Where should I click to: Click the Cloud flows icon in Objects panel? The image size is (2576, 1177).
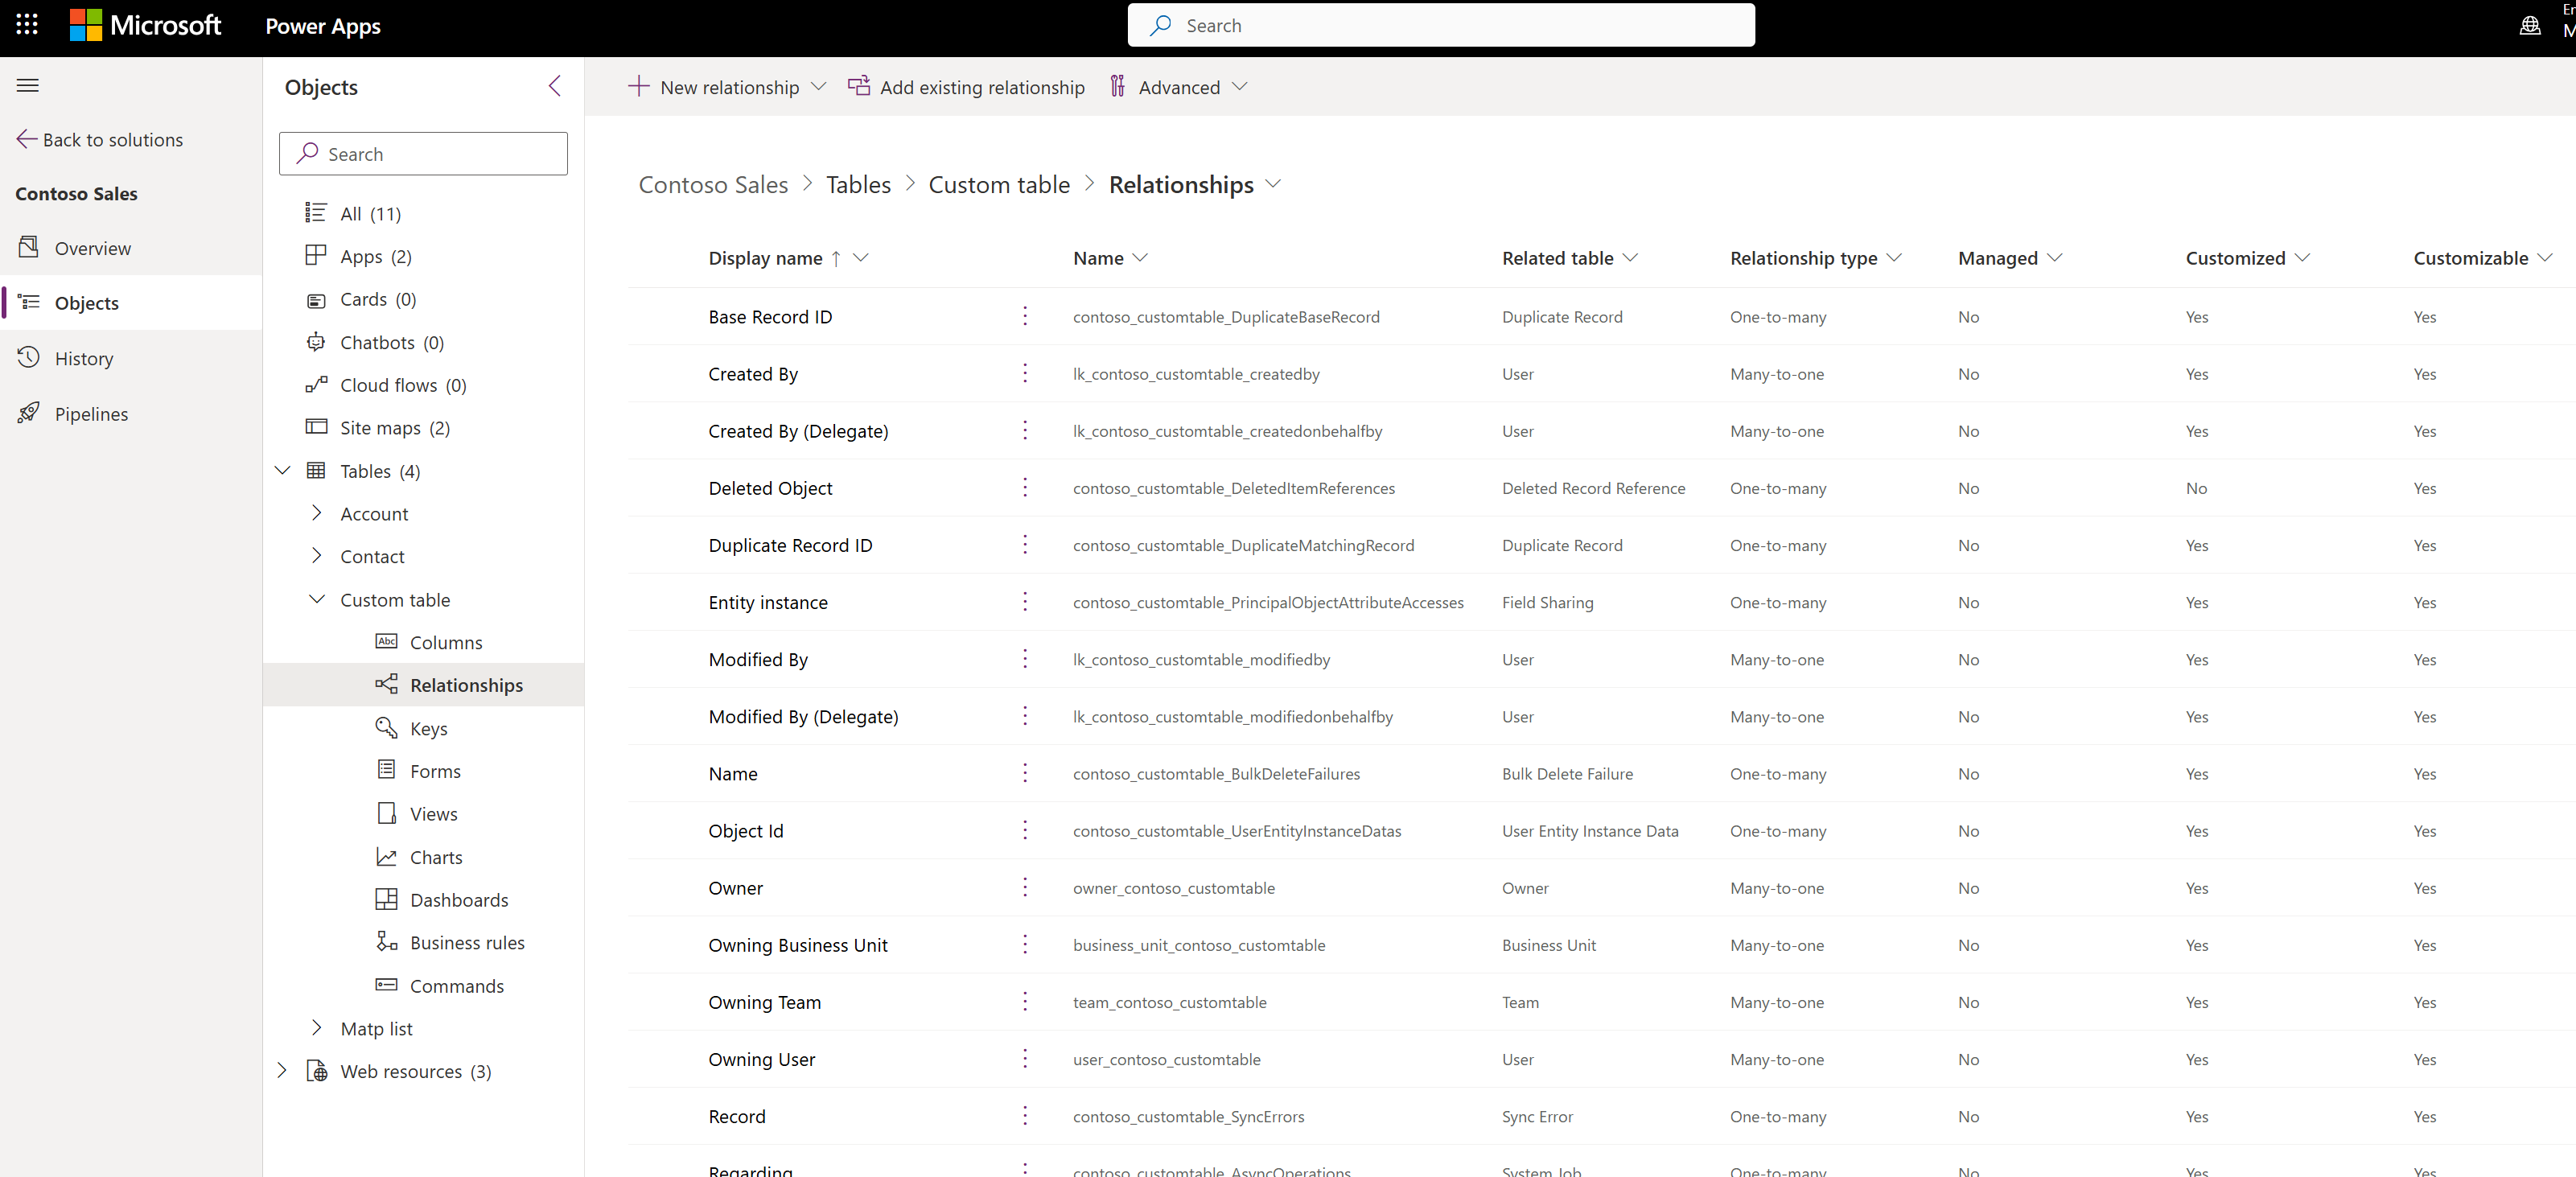click(314, 383)
